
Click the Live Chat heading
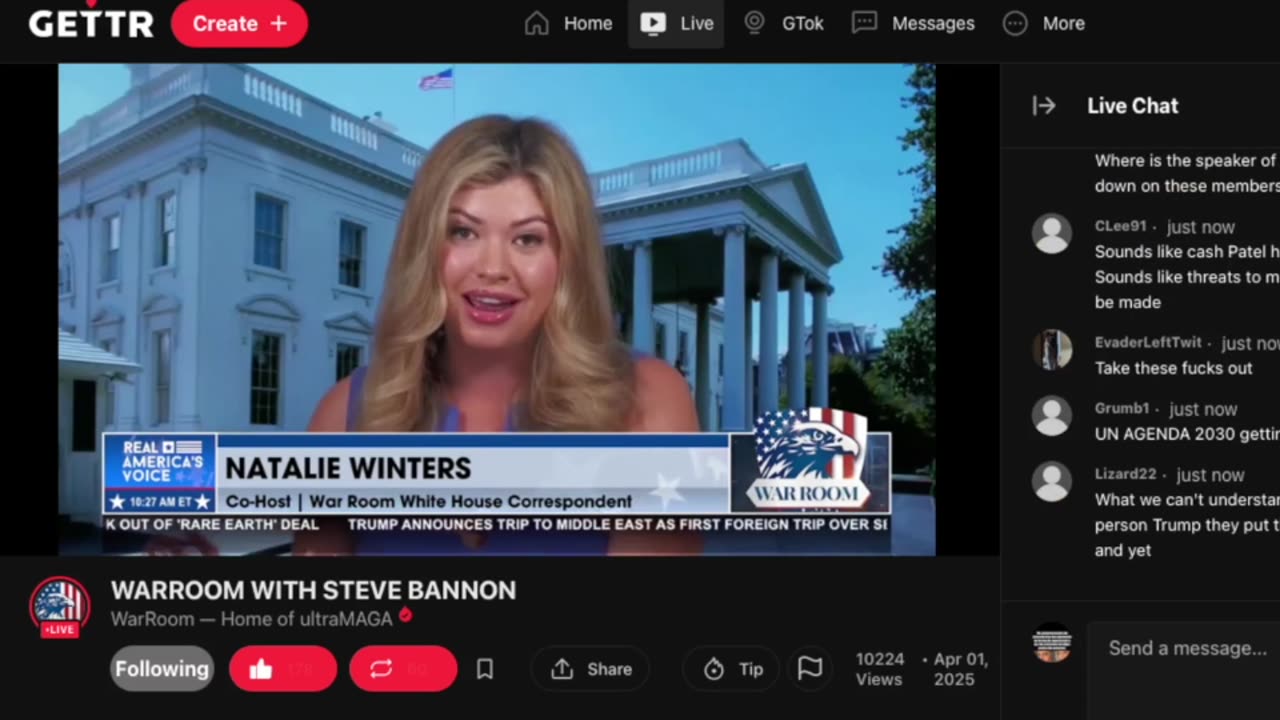[x=1133, y=106]
